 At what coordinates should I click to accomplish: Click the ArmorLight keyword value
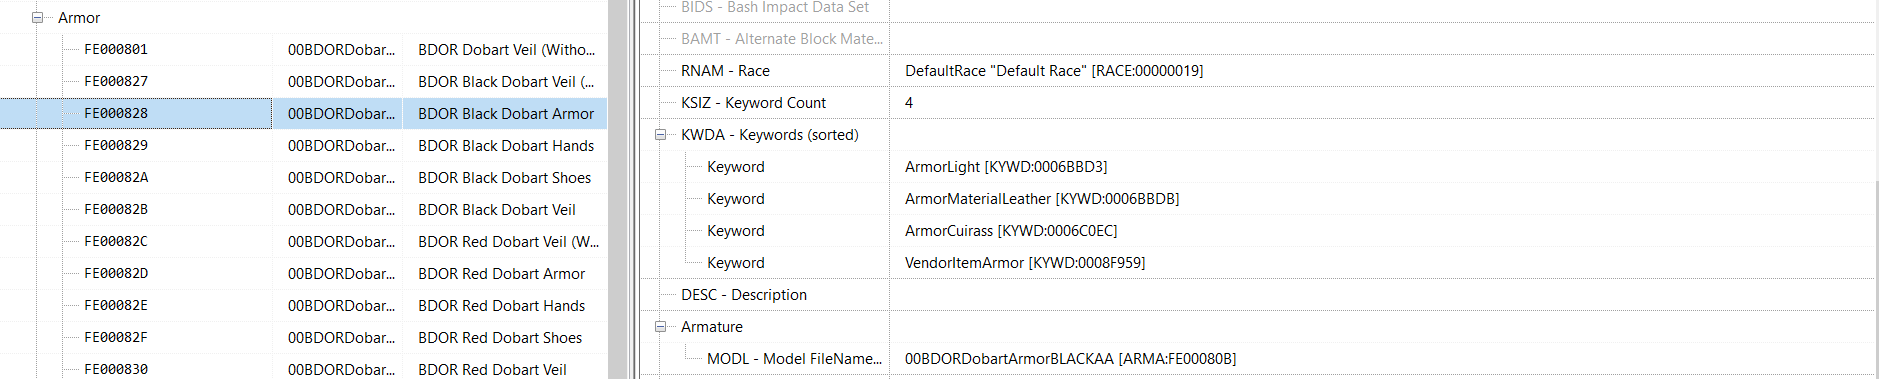[x=1006, y=167]
